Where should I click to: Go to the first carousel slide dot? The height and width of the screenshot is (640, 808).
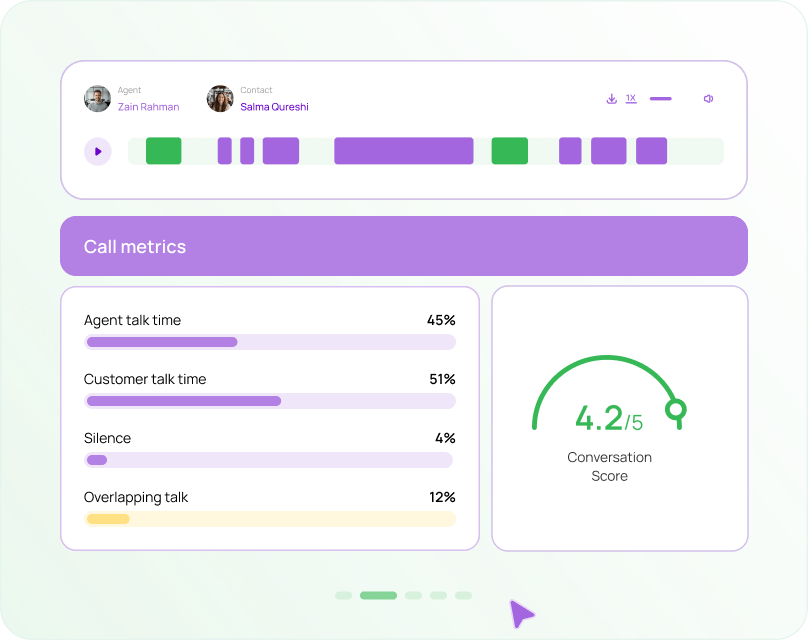coord(343,595)
